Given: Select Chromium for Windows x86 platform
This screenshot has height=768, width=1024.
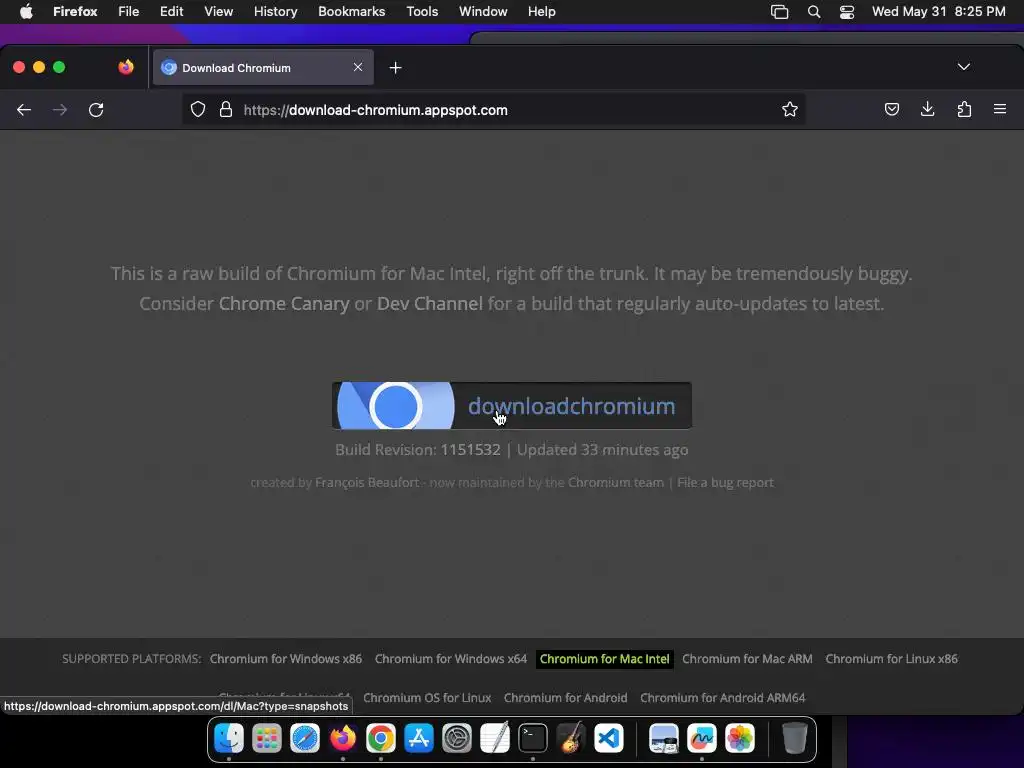Looking at the screenshot, I should [x=285, y=659].
